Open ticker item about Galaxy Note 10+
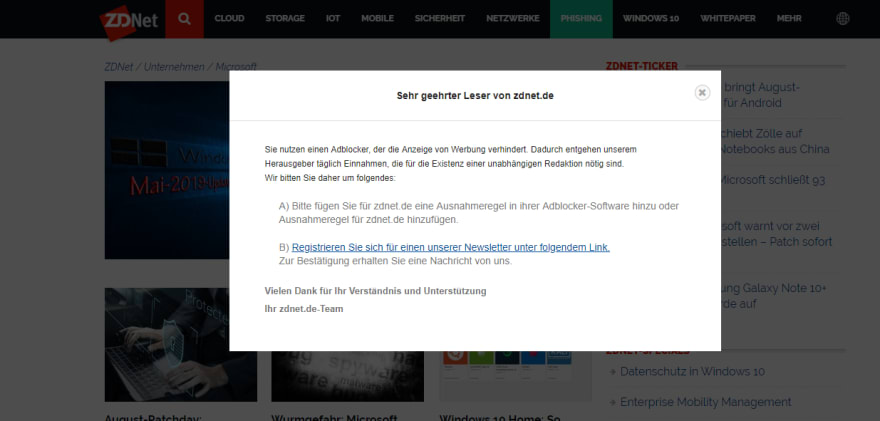This screenshot has height=421, width=880. coord(774,296)
